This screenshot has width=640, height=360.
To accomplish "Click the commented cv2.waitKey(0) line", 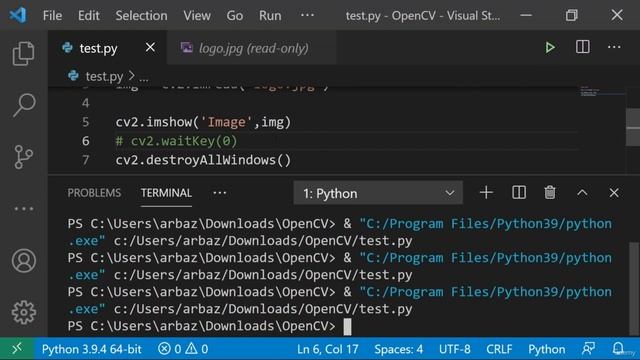I will pos(176,141).
